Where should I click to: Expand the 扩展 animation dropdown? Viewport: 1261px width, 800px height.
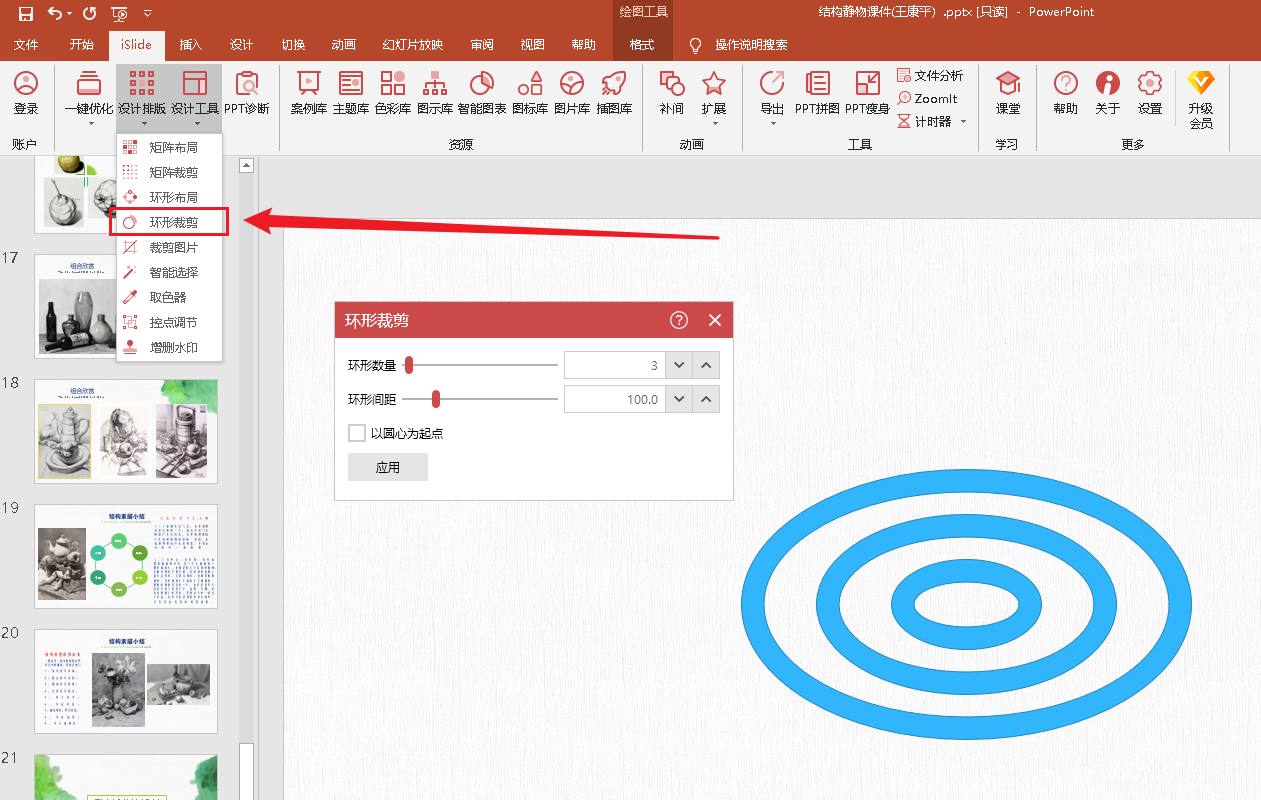tap(714, 124)
